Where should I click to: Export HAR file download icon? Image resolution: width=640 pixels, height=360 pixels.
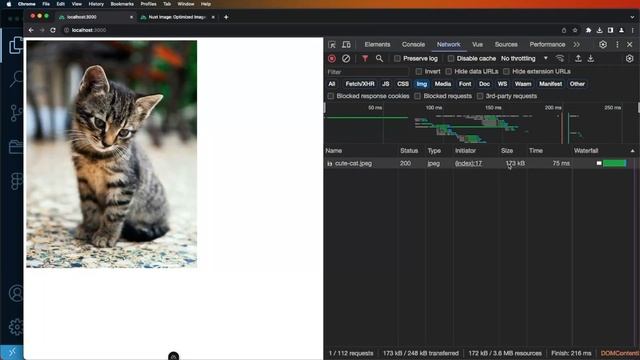[591, 59]
